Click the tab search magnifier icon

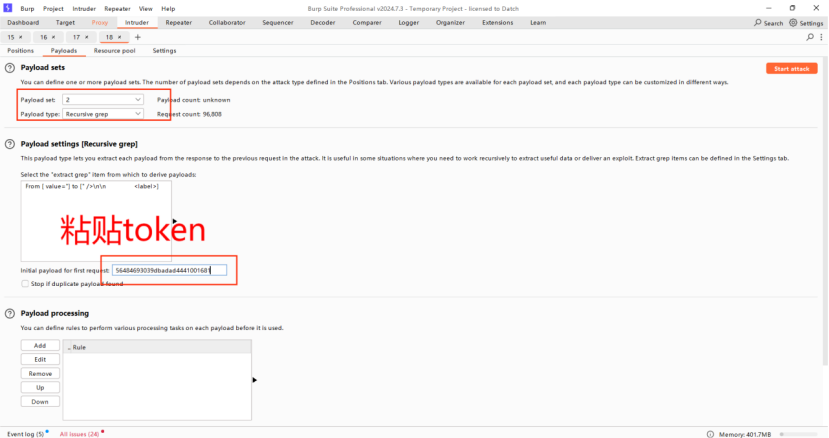pos(809,37)
